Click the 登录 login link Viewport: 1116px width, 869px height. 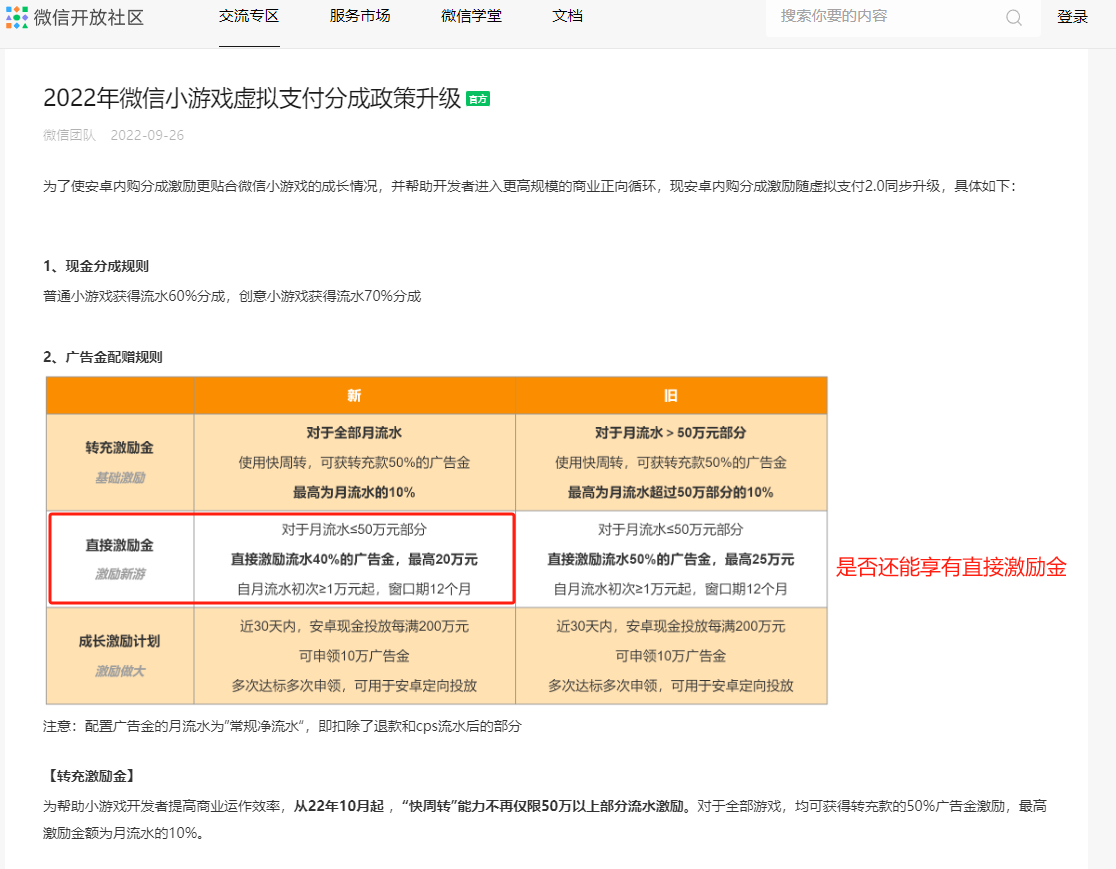tap(1072, 17)
